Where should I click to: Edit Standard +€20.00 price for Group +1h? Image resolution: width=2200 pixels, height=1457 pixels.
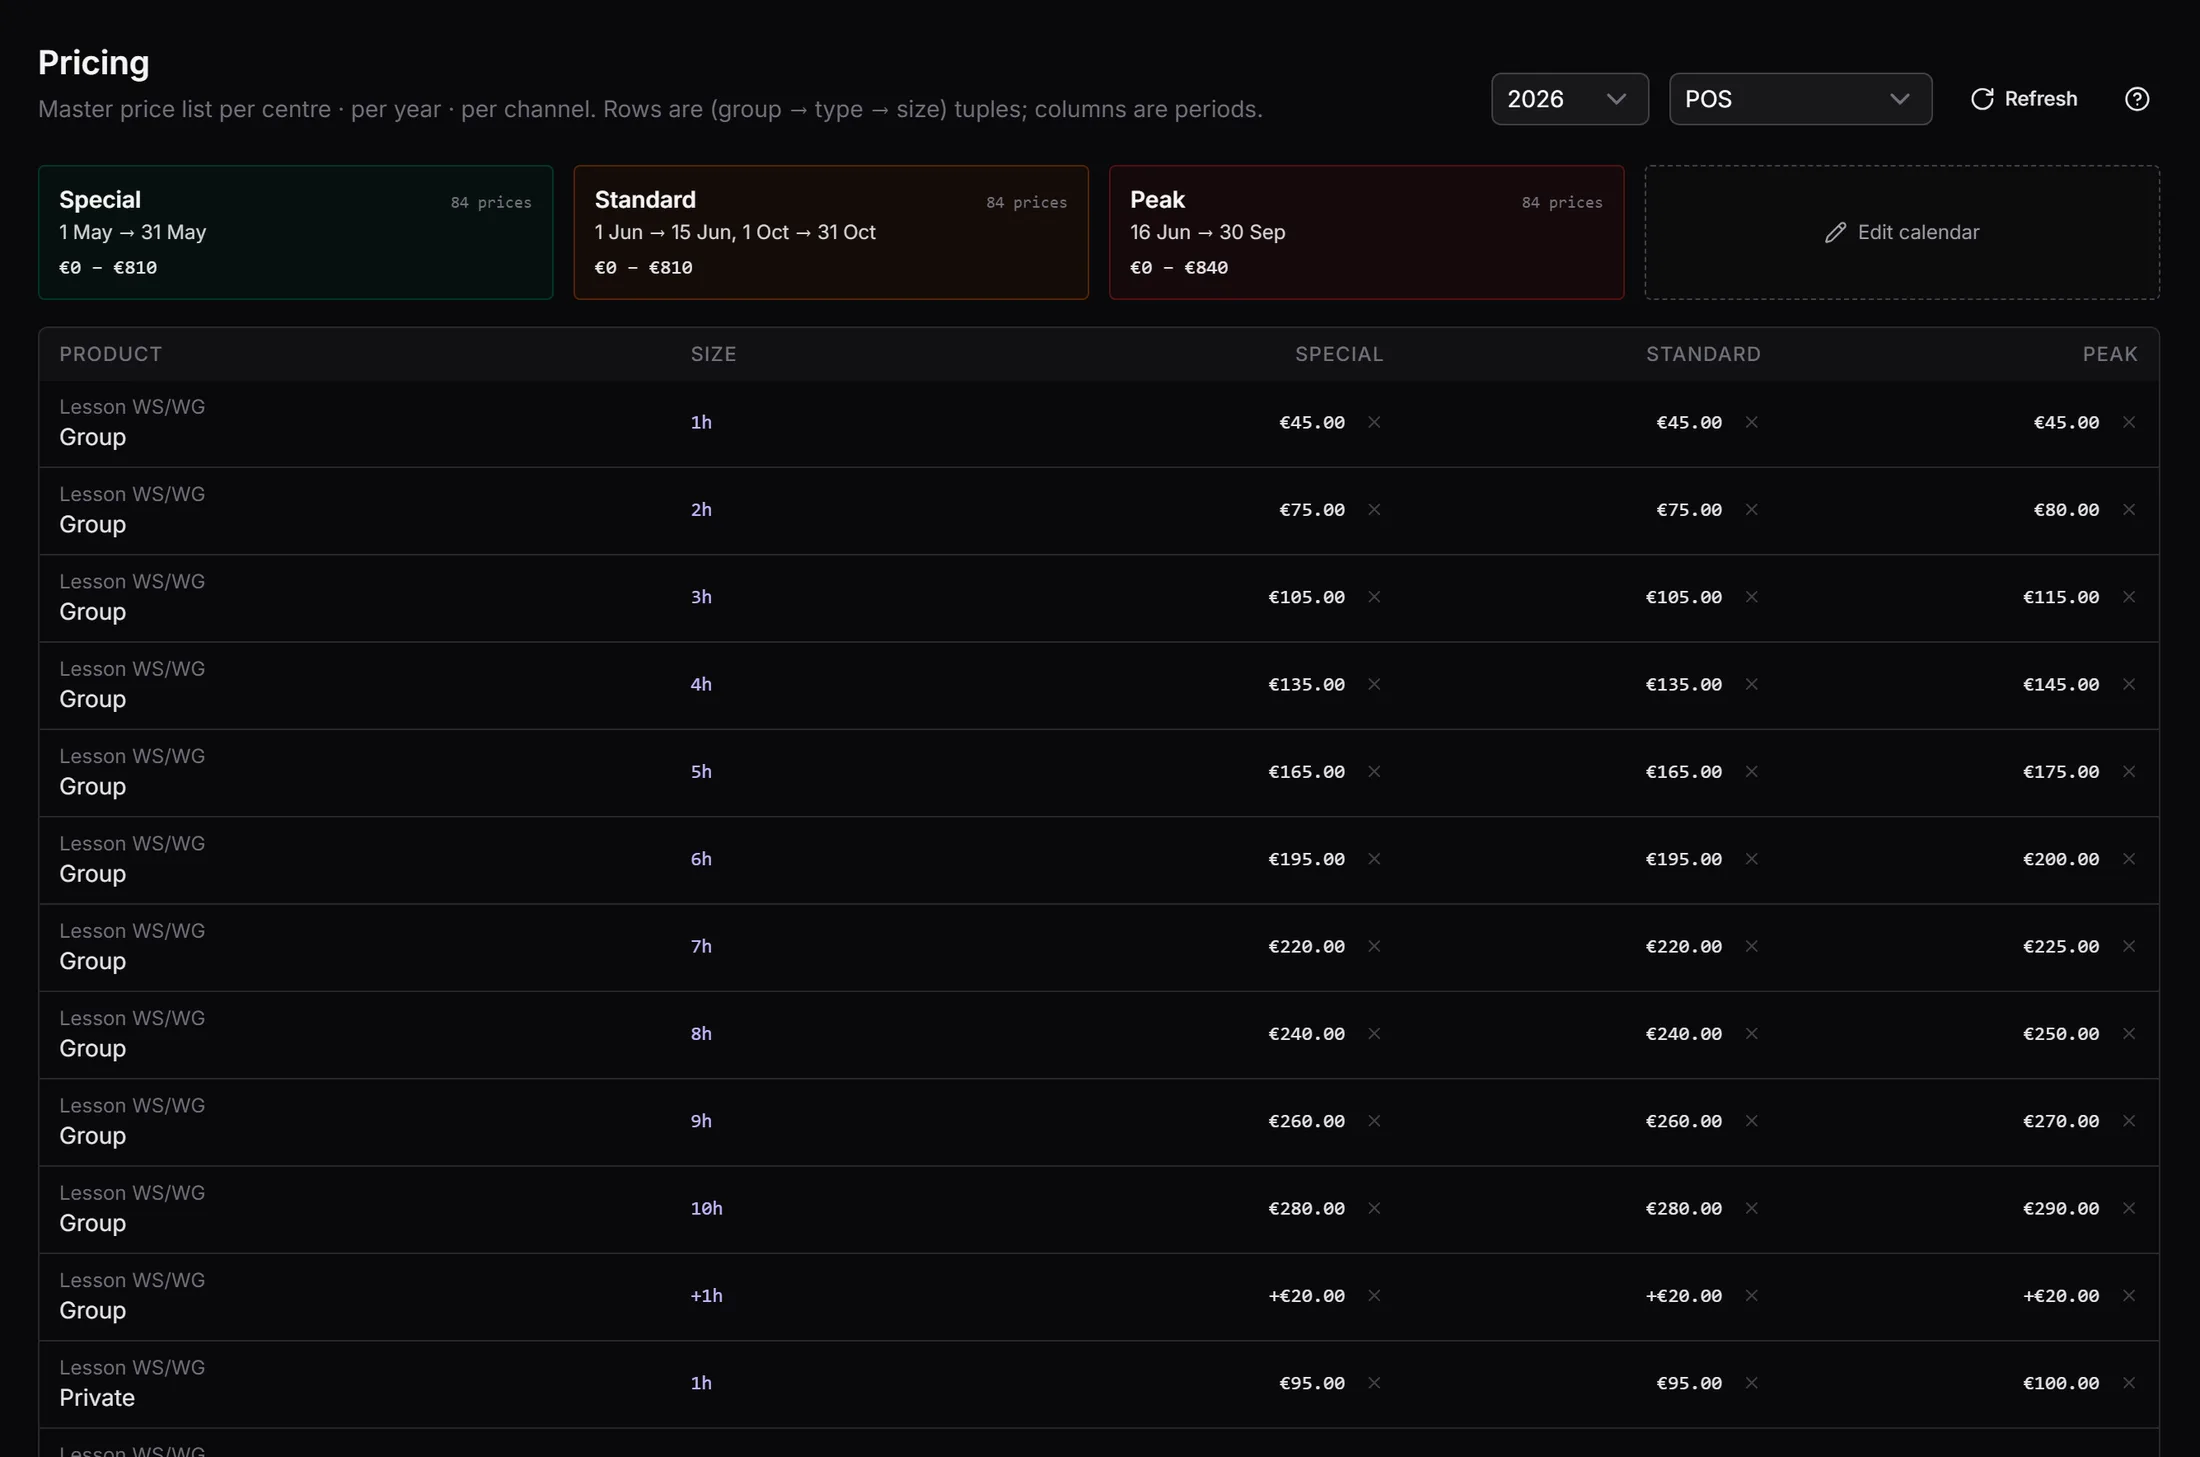tap(1684, 1296)
